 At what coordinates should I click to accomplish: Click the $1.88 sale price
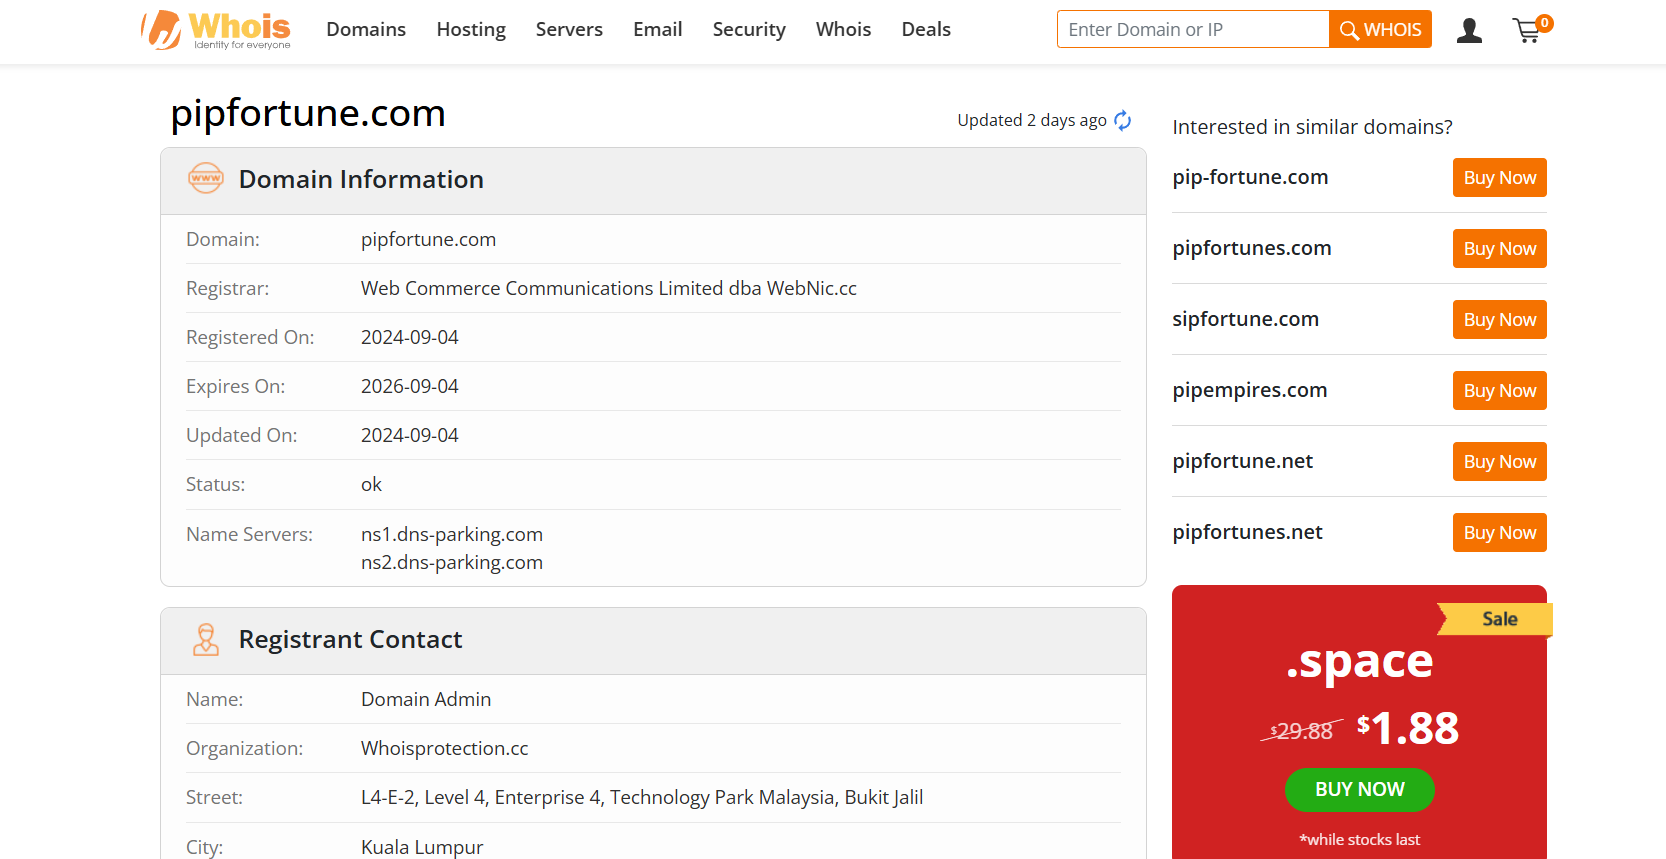coord(1408,728)
